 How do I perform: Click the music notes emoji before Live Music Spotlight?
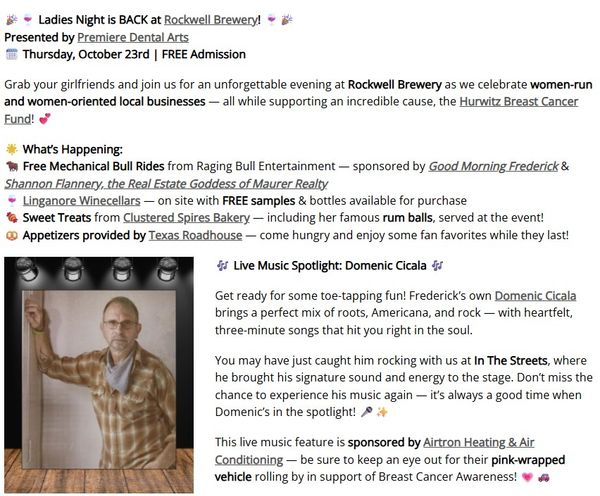pyautogui.click(x=221, y=266)
